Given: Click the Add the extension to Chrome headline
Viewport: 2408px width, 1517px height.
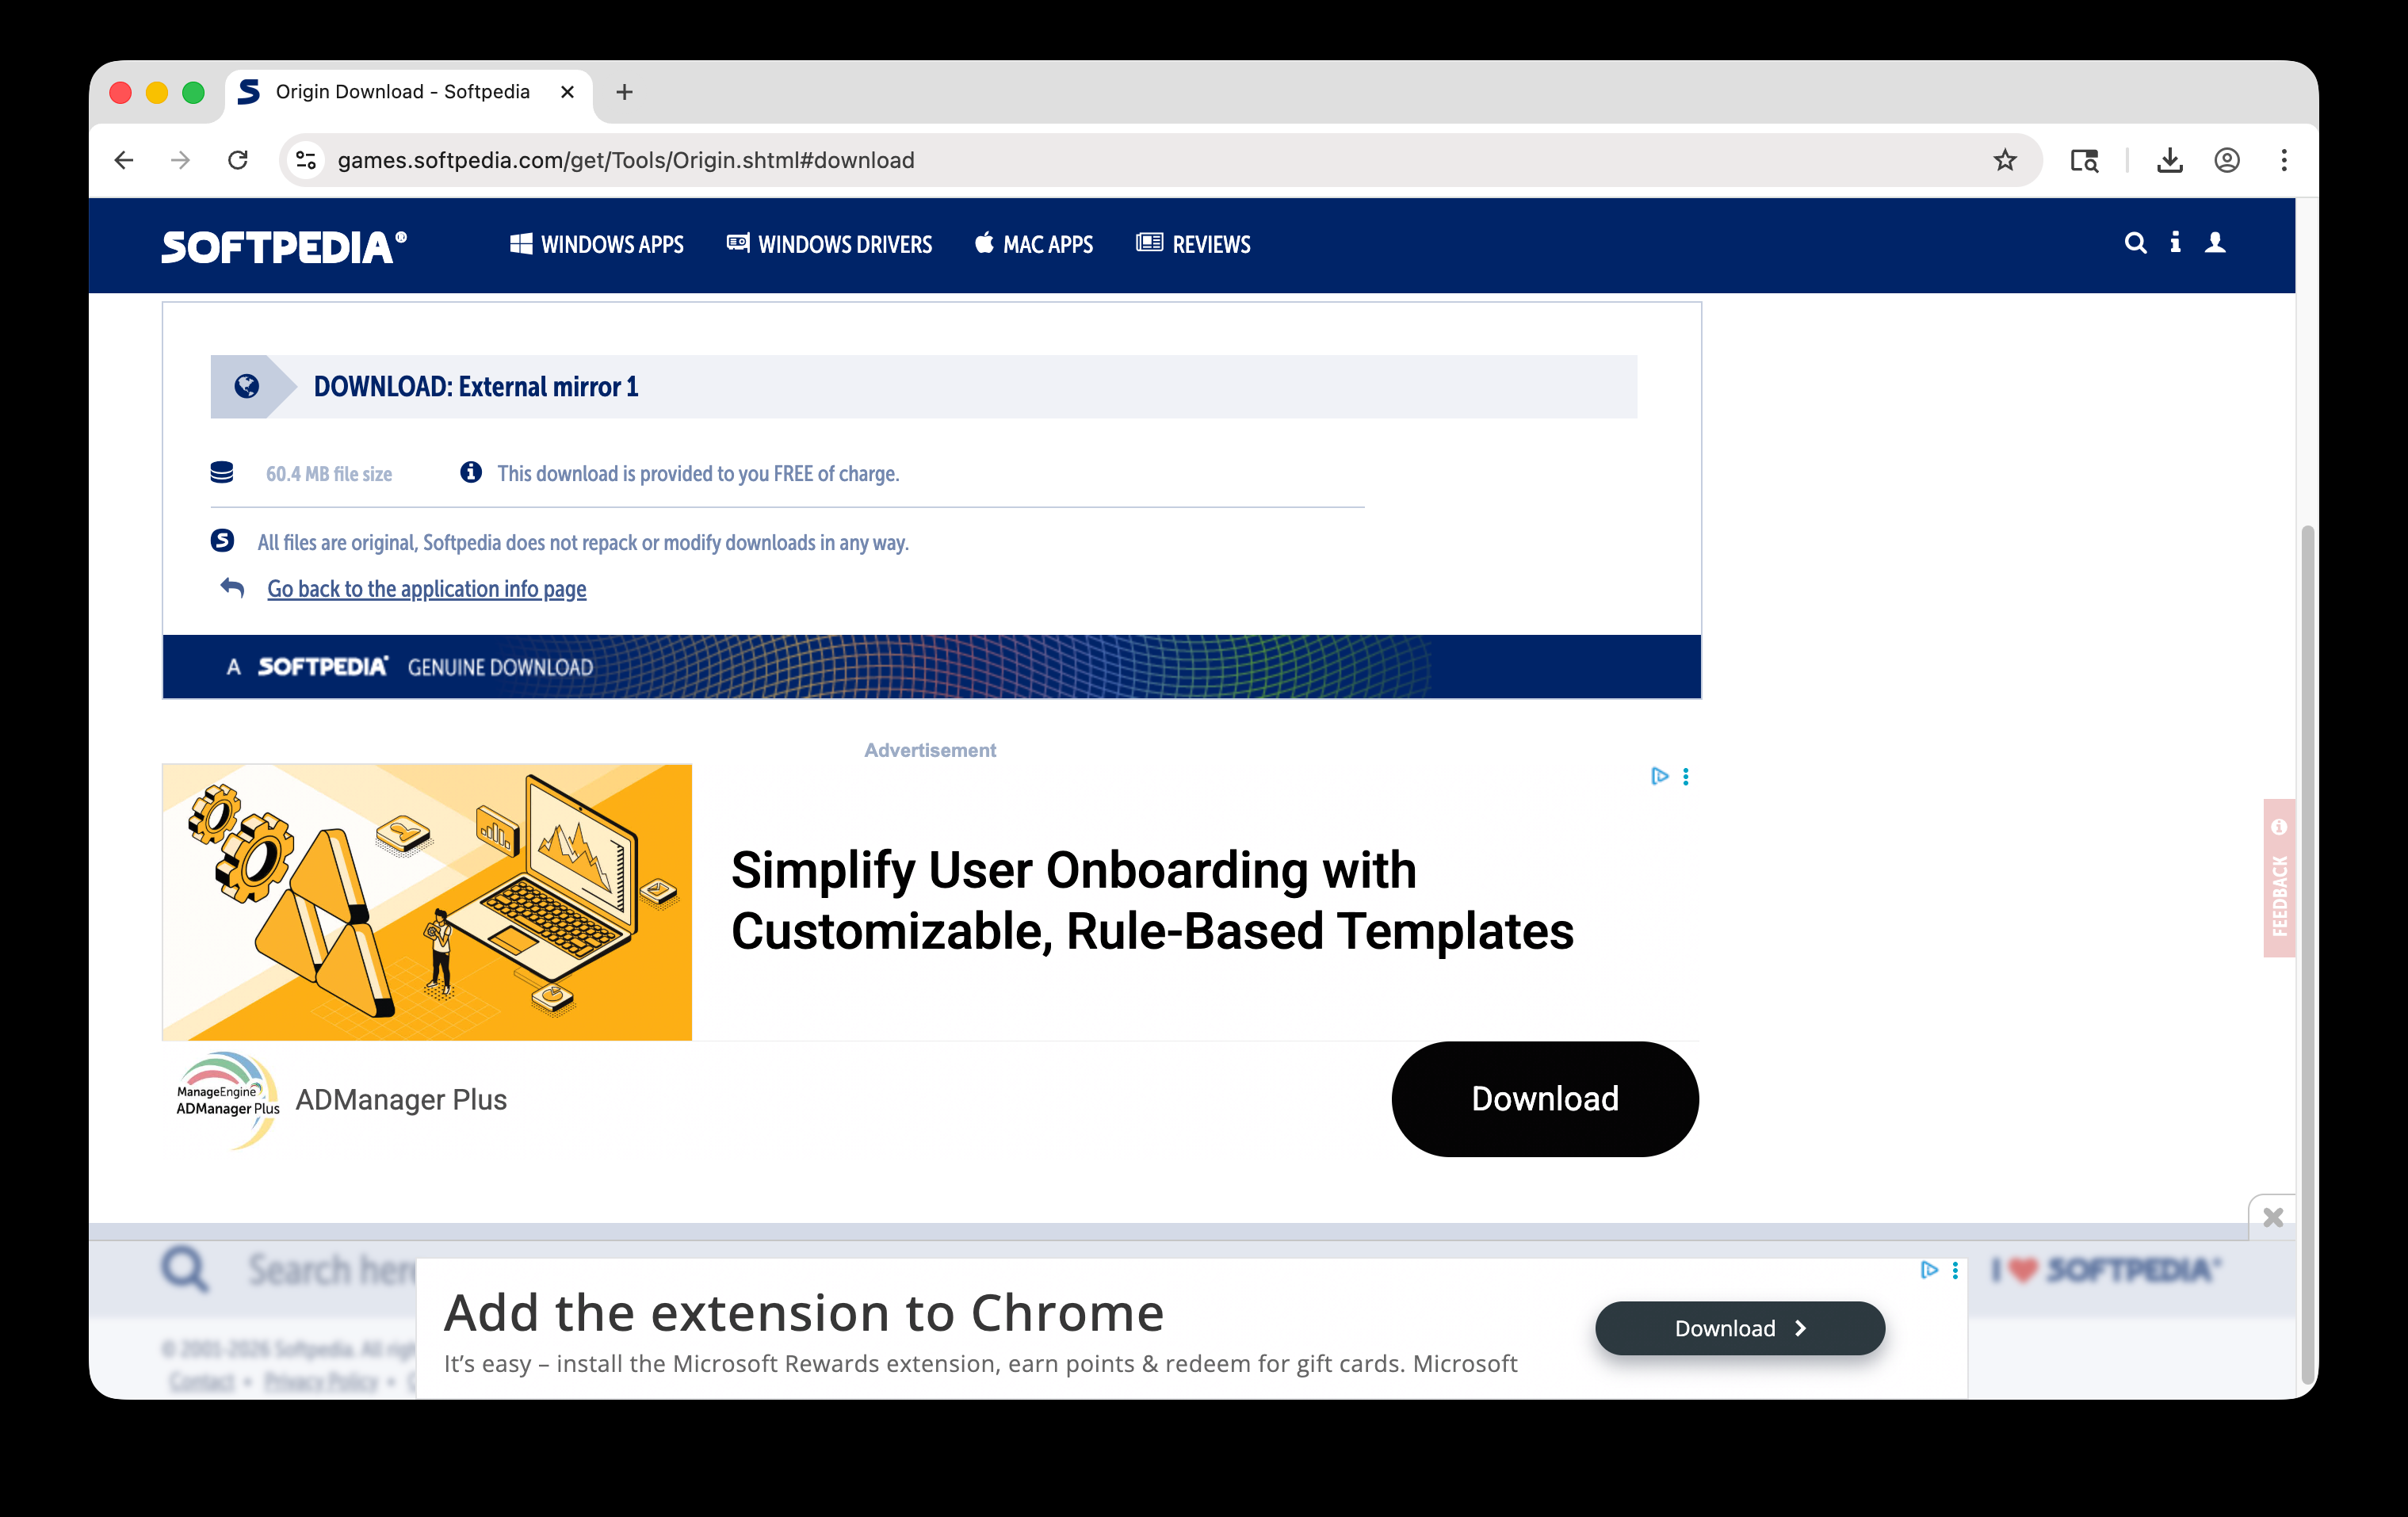Looking at the screenshot, I should (x=804, y=1313).
